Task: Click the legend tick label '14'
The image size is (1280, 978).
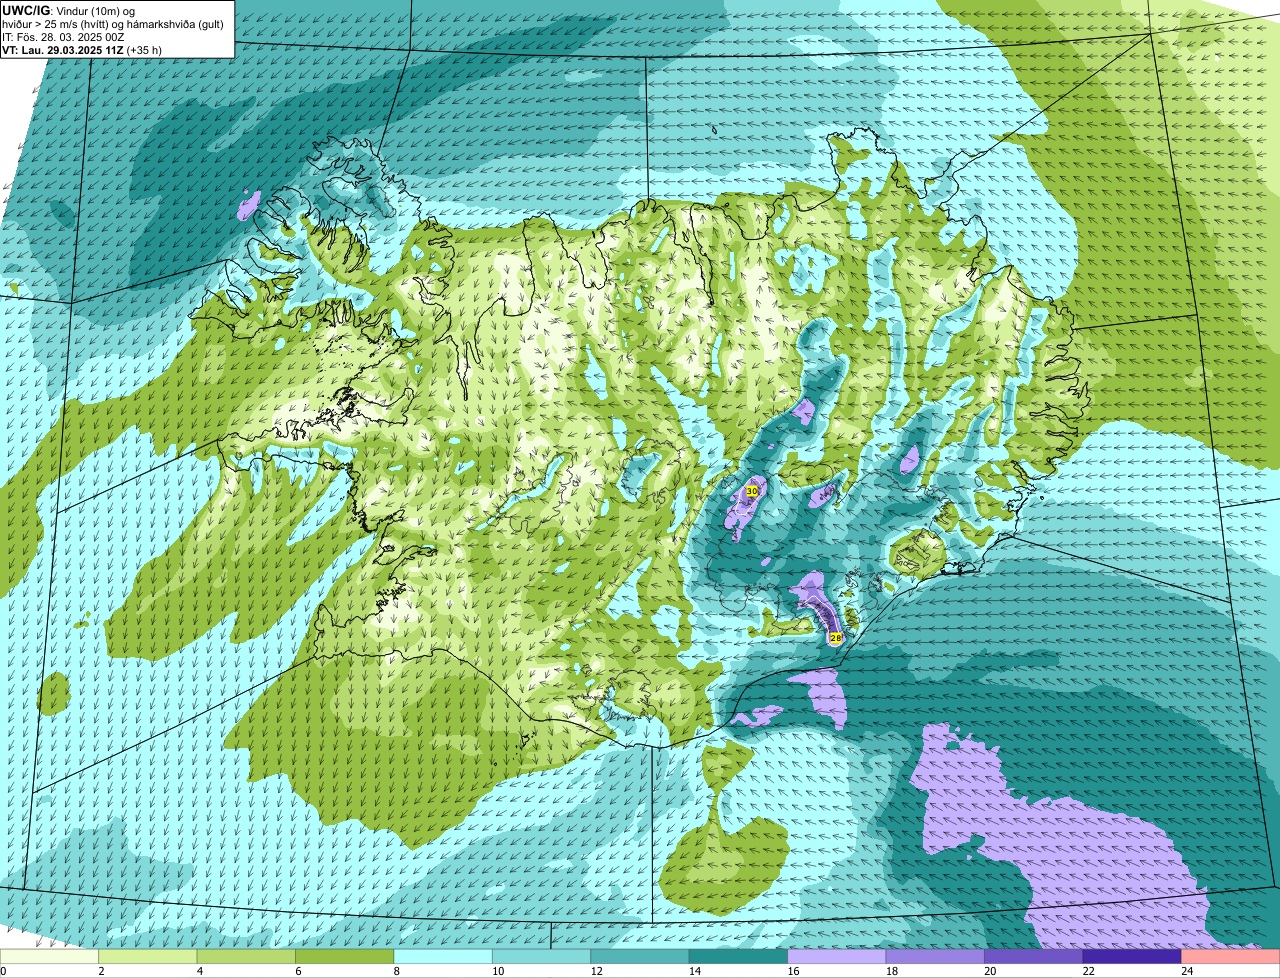Action: (x=694, y=971)
